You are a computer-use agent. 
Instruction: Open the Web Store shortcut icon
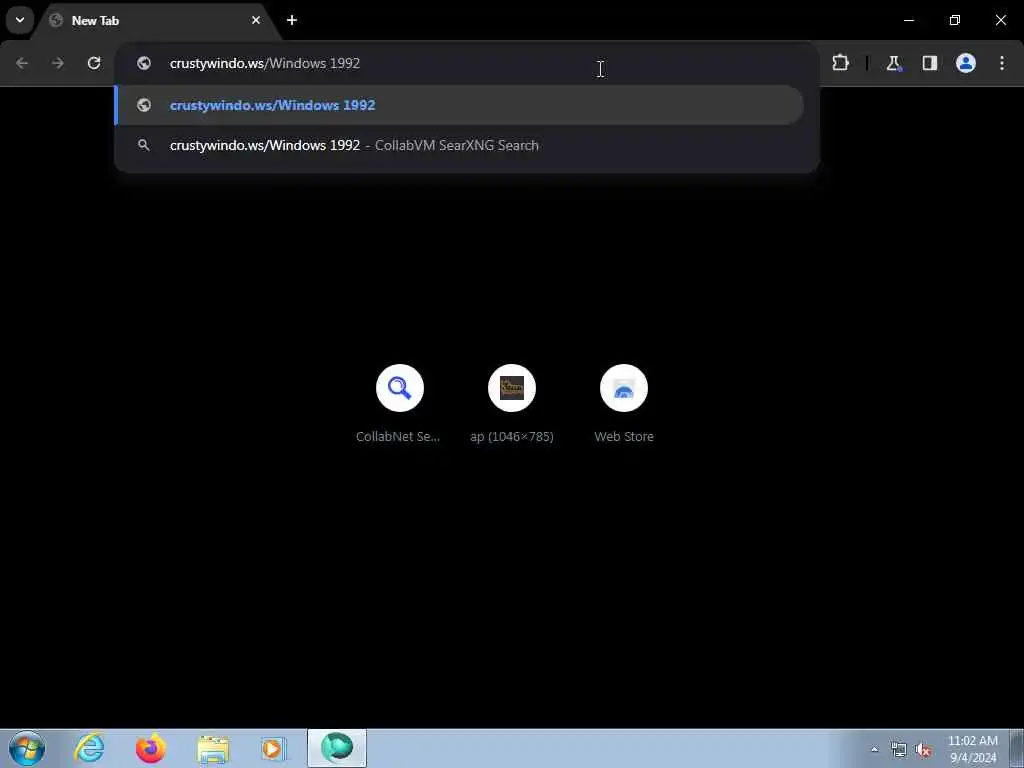click(624, 388)
